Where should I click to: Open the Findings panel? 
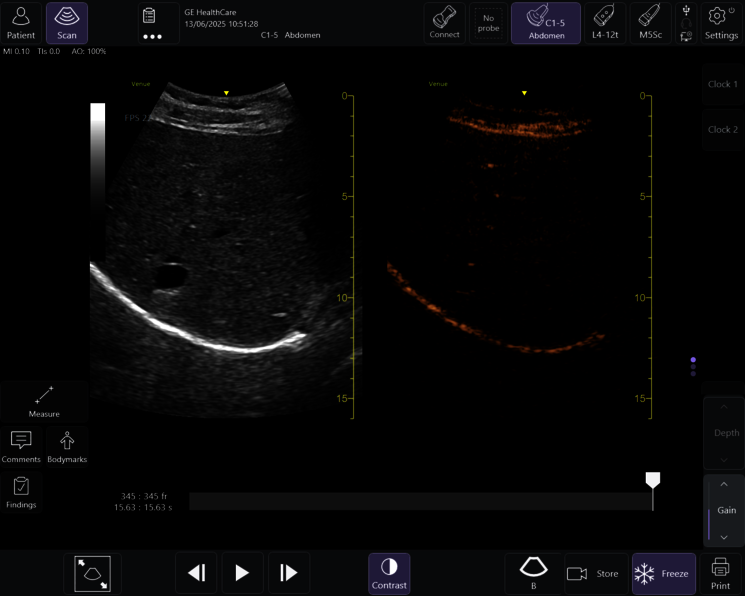[21, 492]
